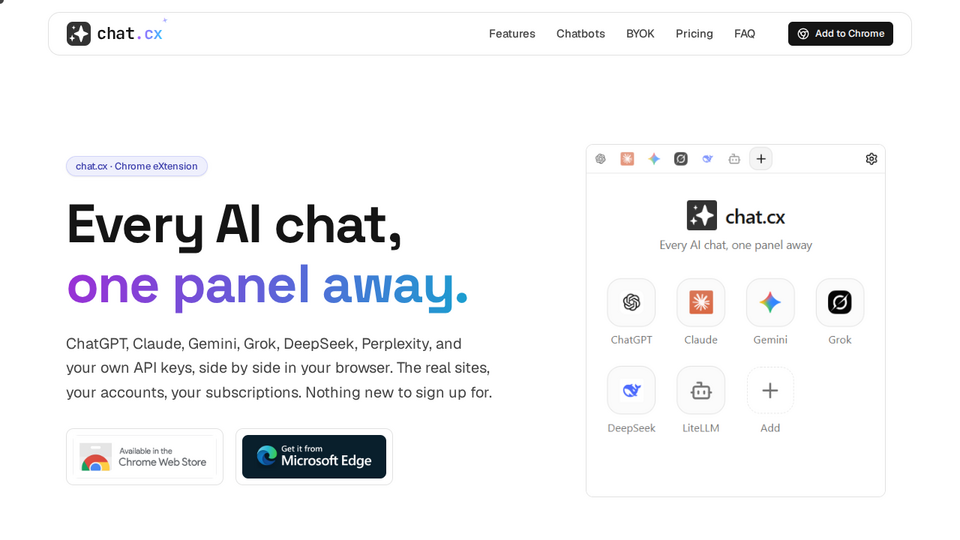
Task: Click the 'Gemini' label under its tile
Action: pos(770,340)
